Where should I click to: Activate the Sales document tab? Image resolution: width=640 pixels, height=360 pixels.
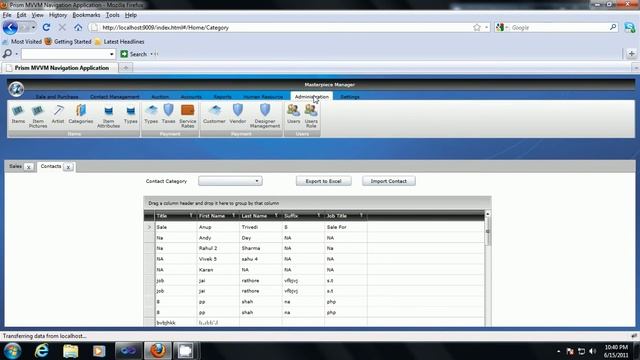tap(16, 167)
